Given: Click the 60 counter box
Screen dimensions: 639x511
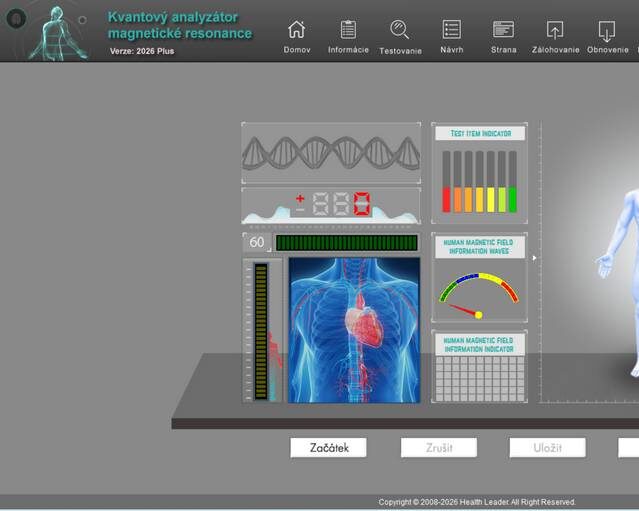Looking at the screenshot, I should [257, 242].
